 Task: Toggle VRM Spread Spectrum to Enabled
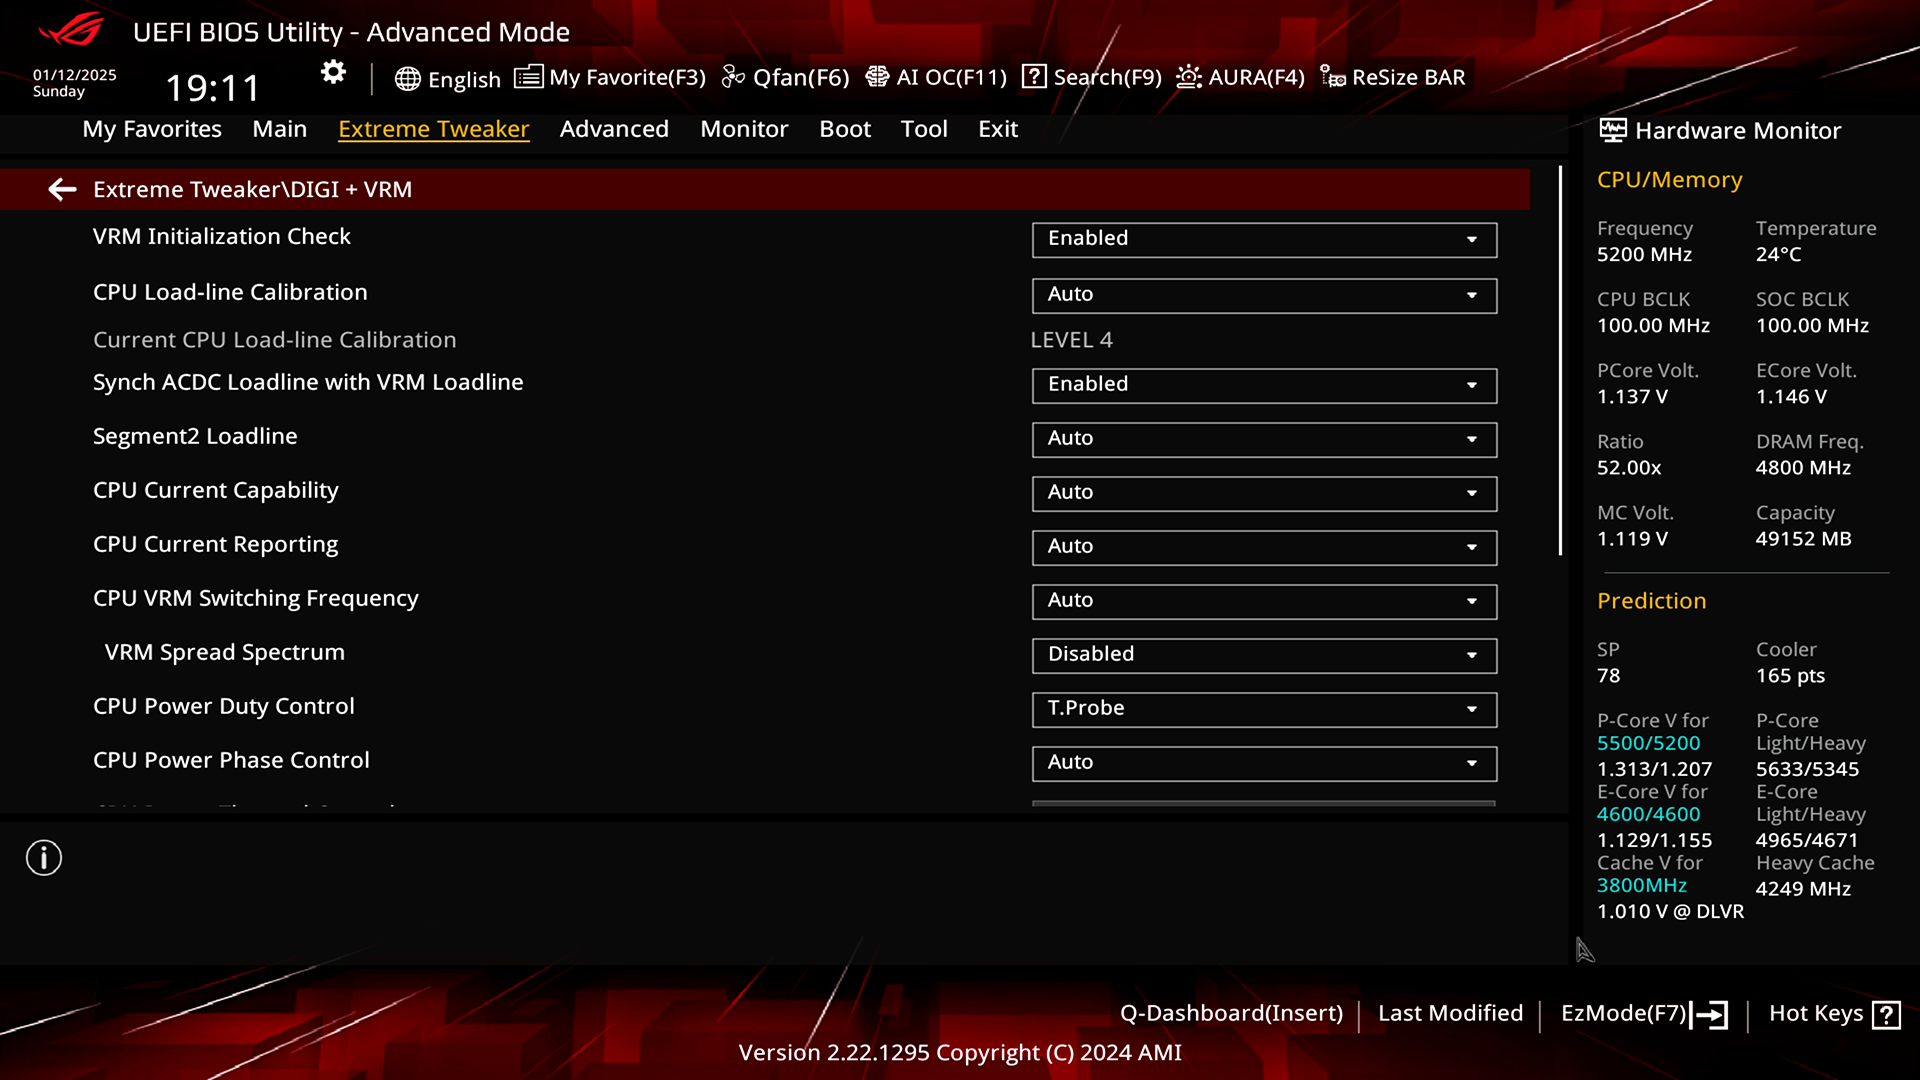1263,653
